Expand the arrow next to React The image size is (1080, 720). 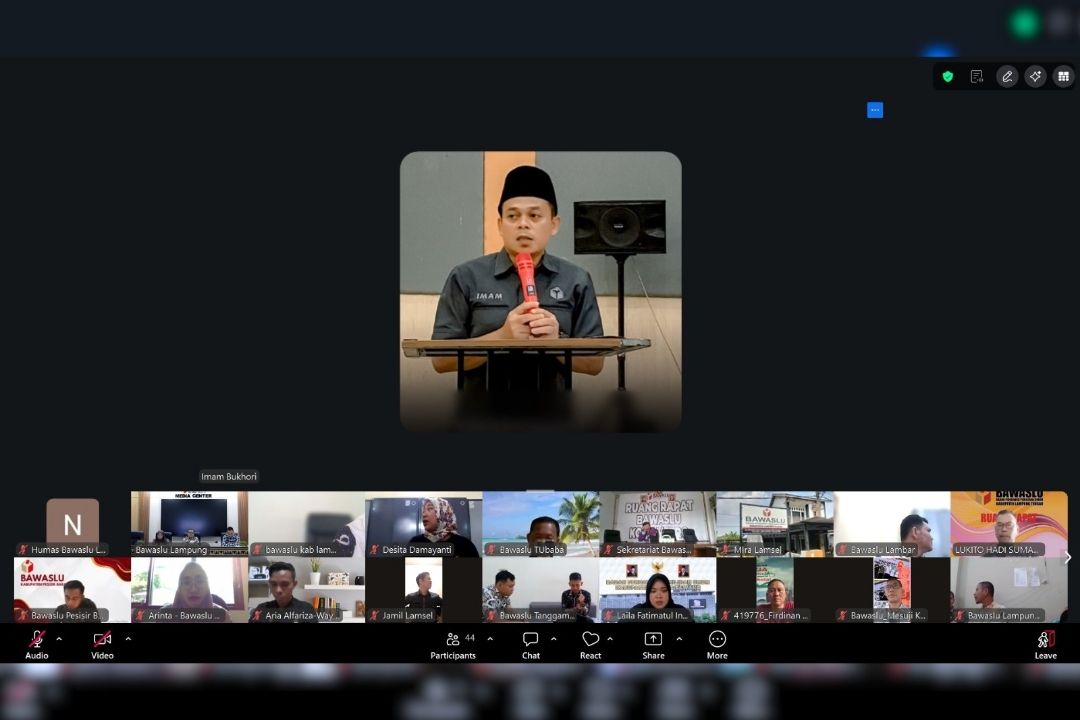[610, 639]
